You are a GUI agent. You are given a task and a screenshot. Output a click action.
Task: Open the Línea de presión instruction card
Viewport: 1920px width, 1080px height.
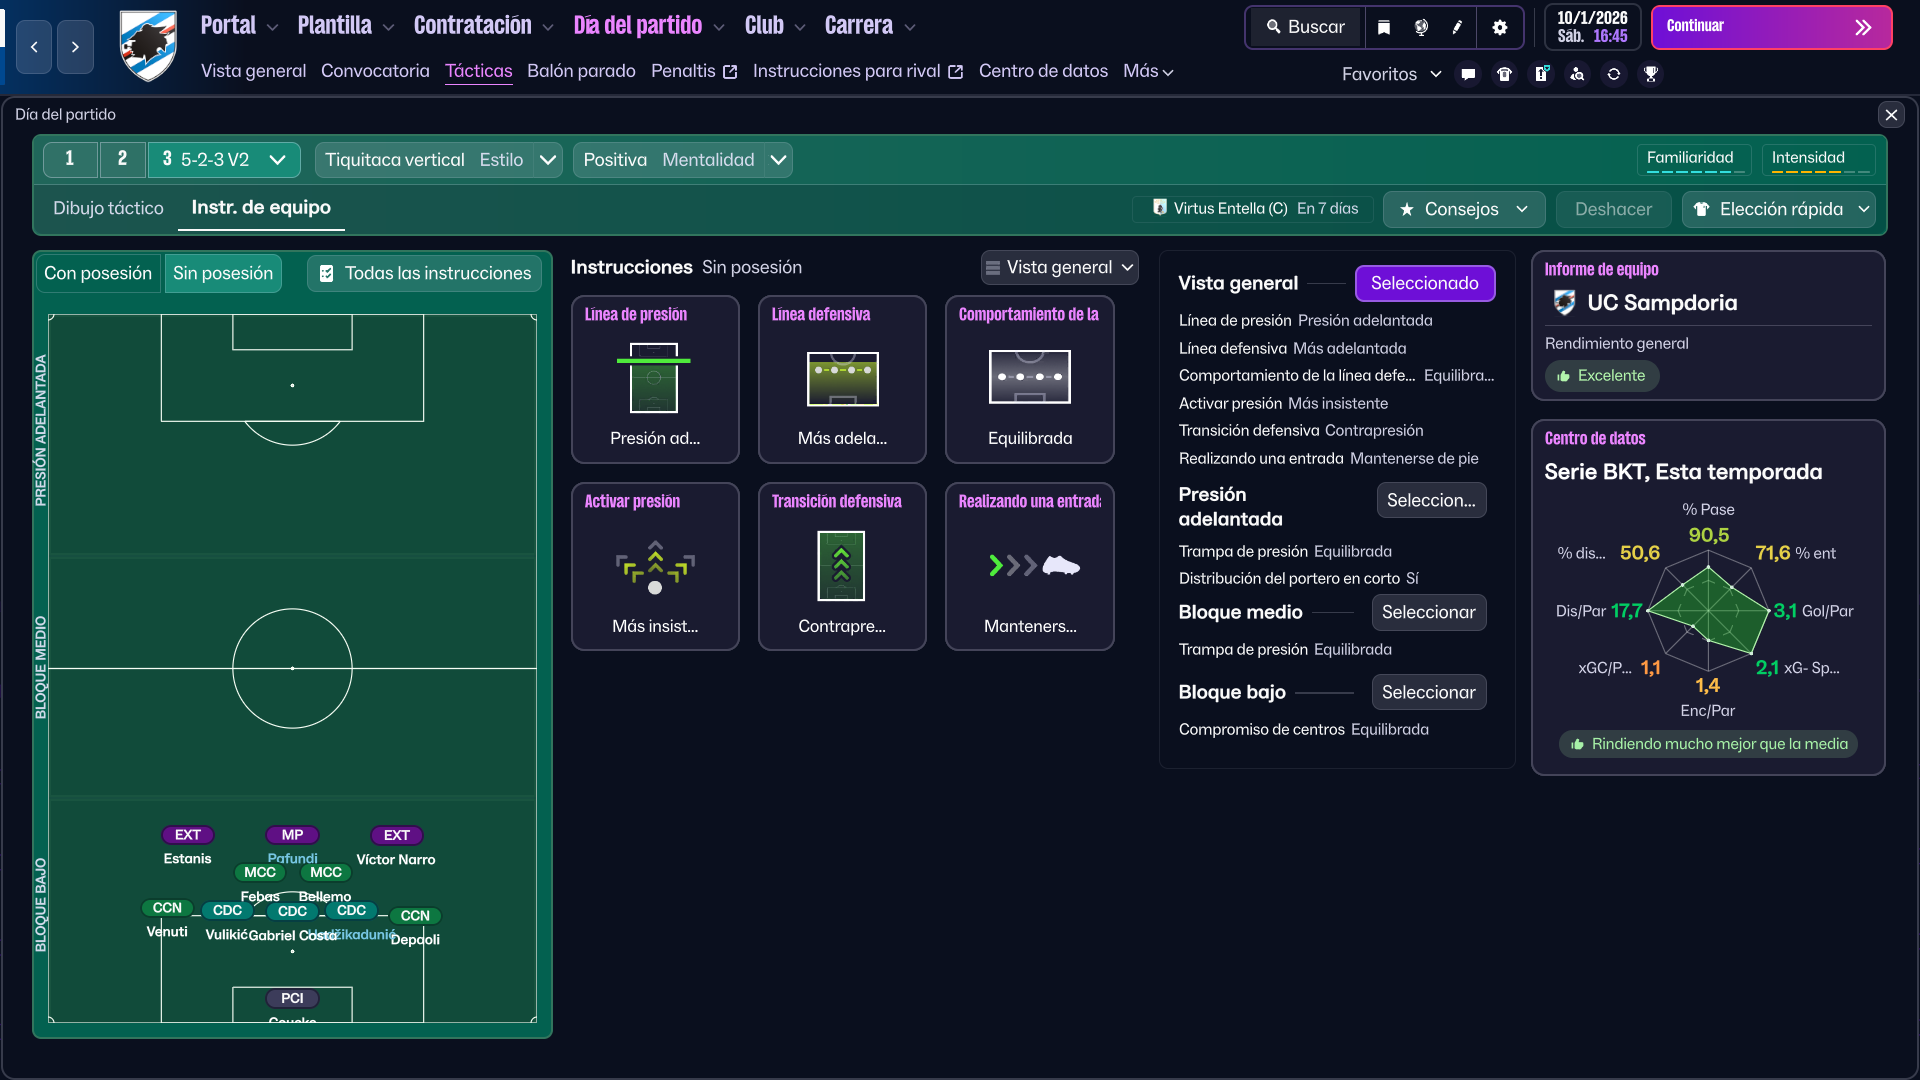(655, 379)
